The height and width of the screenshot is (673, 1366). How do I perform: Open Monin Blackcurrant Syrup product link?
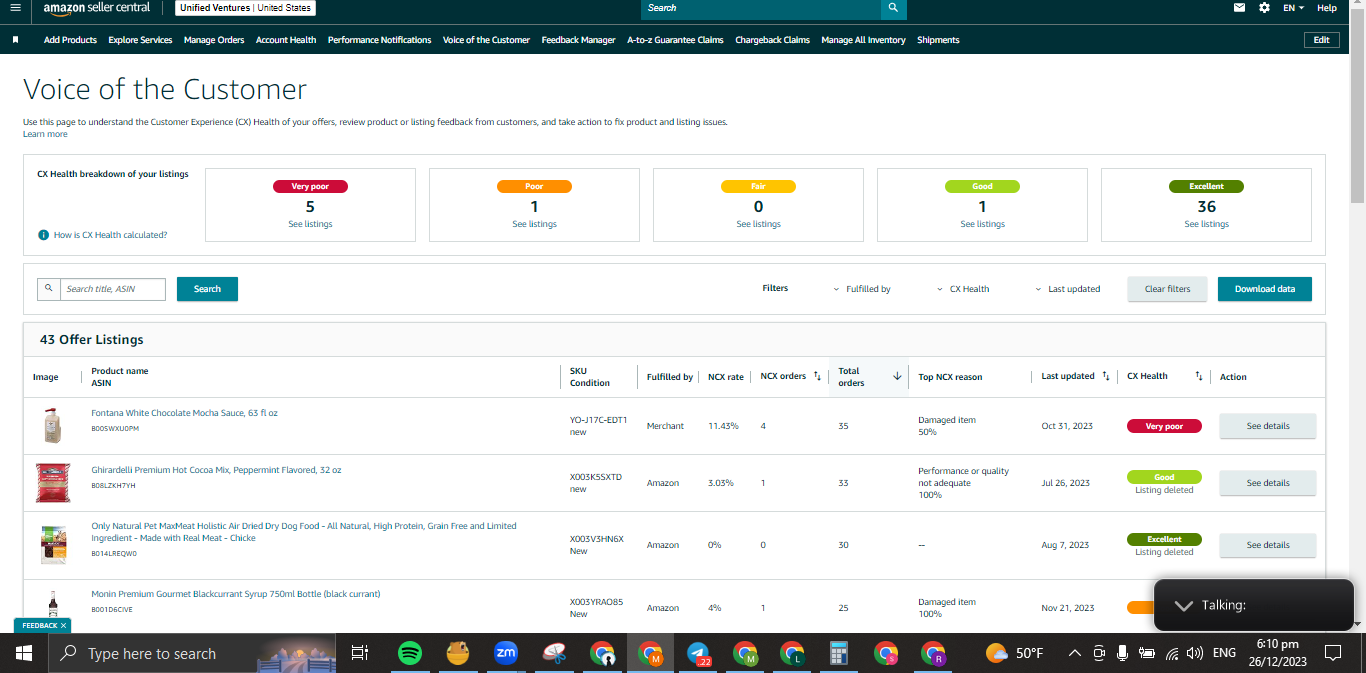[235, 594]
